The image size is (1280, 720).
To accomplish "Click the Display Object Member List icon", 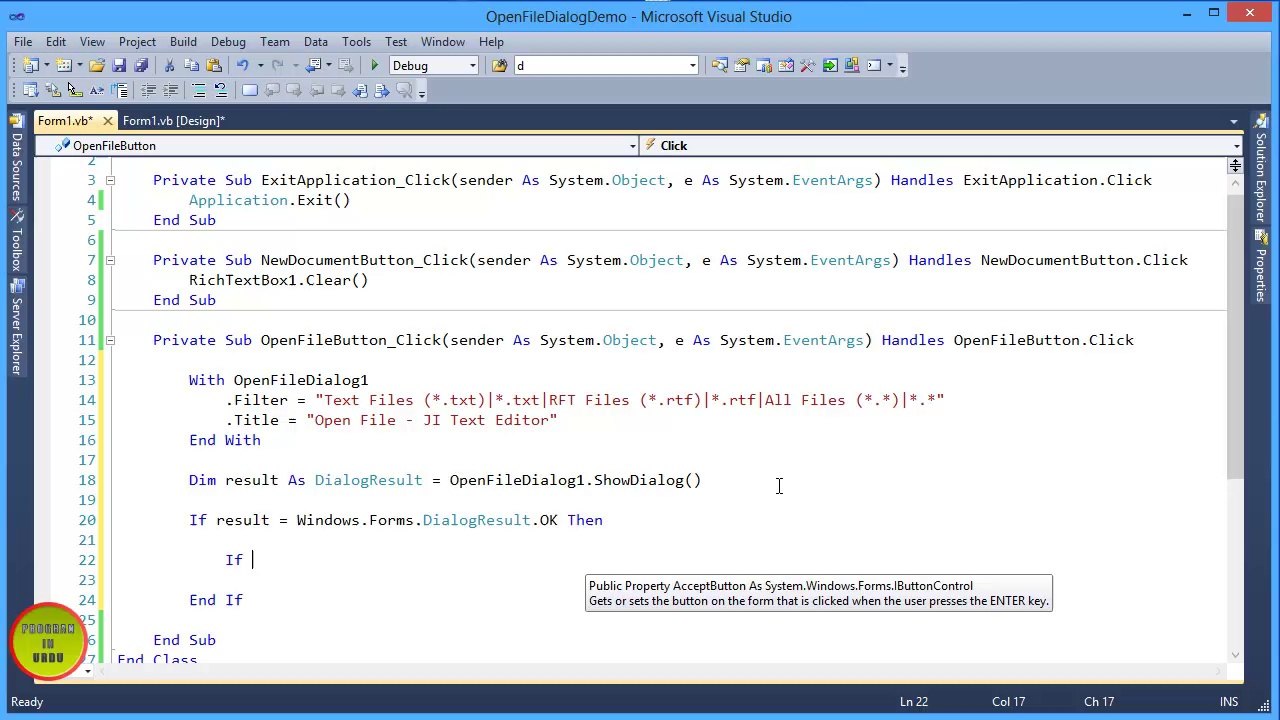I will (x=30, y=90).
